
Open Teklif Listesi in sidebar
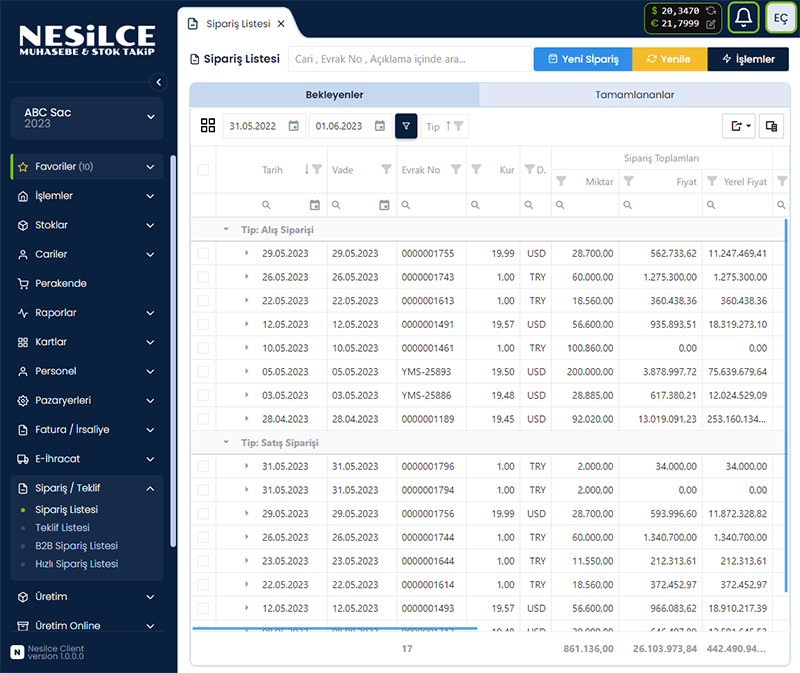[x=62, y=528]
